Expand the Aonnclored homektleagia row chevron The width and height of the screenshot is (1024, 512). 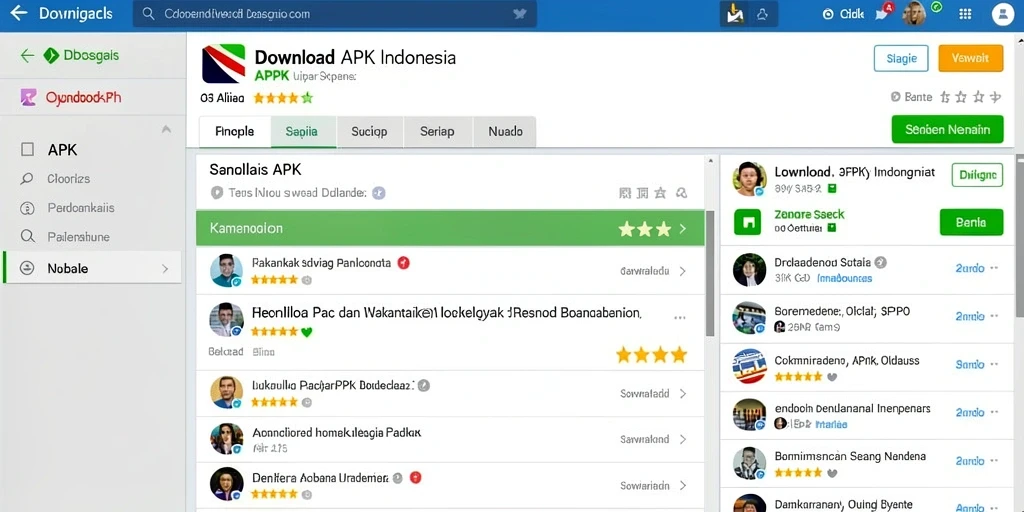pyautogui.click(x=682, y=440)
